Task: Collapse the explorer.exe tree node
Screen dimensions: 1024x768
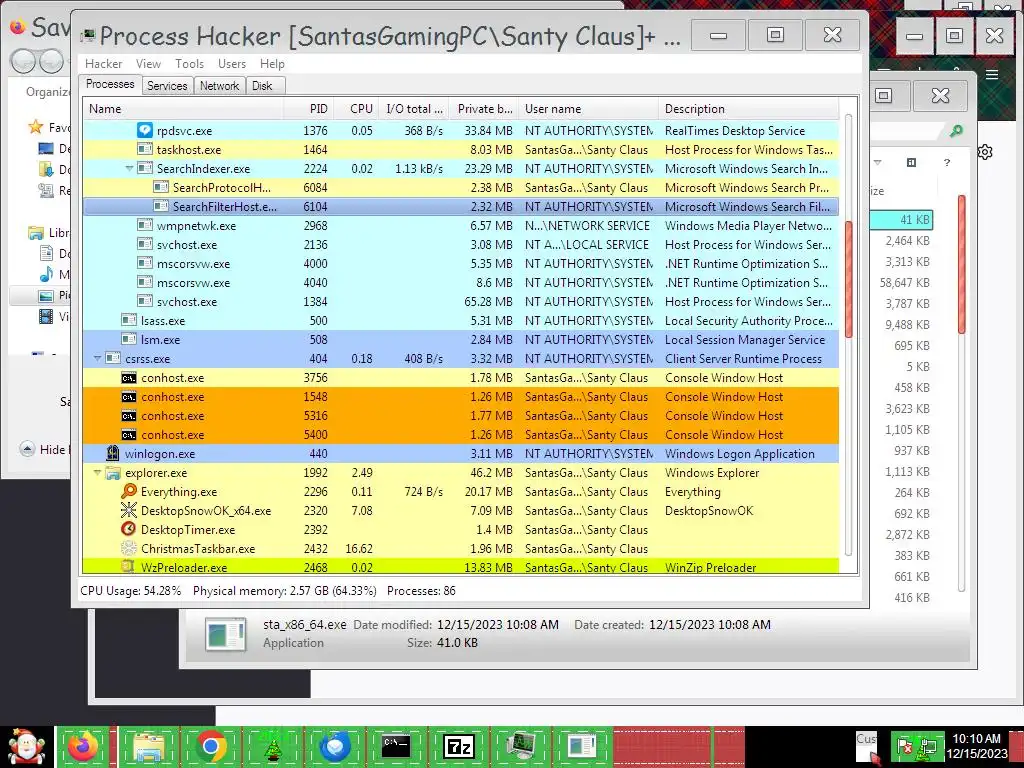Action: 97,473
